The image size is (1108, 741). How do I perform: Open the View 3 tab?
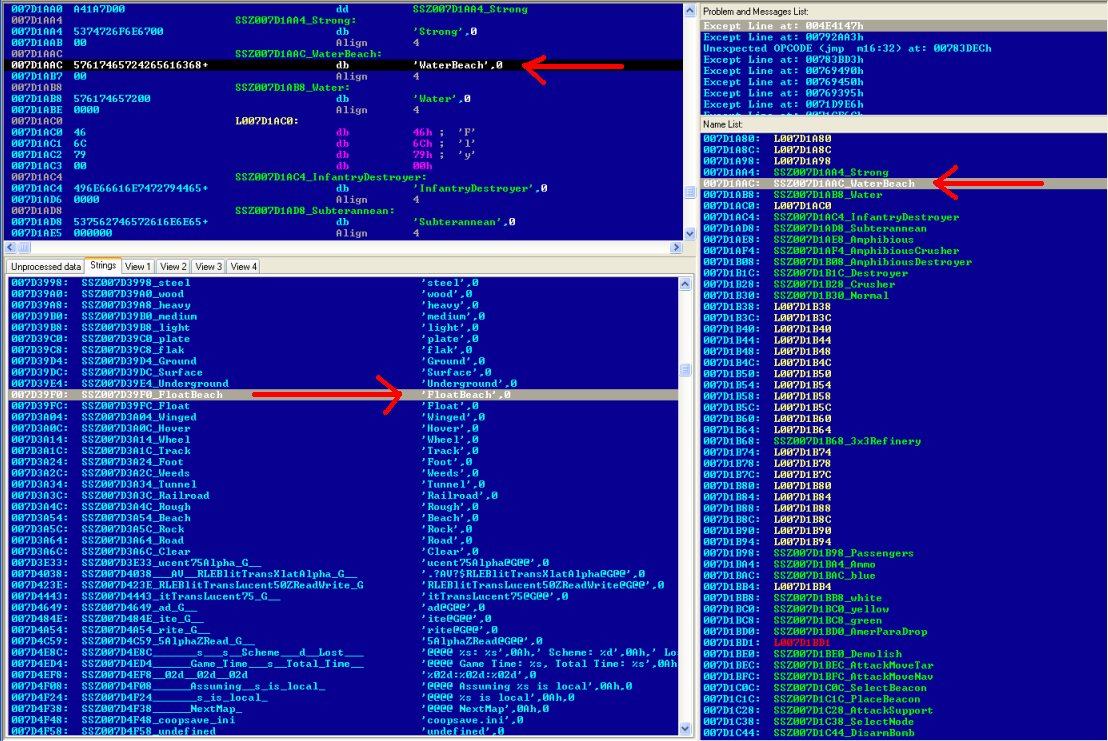tap(208, 267)
